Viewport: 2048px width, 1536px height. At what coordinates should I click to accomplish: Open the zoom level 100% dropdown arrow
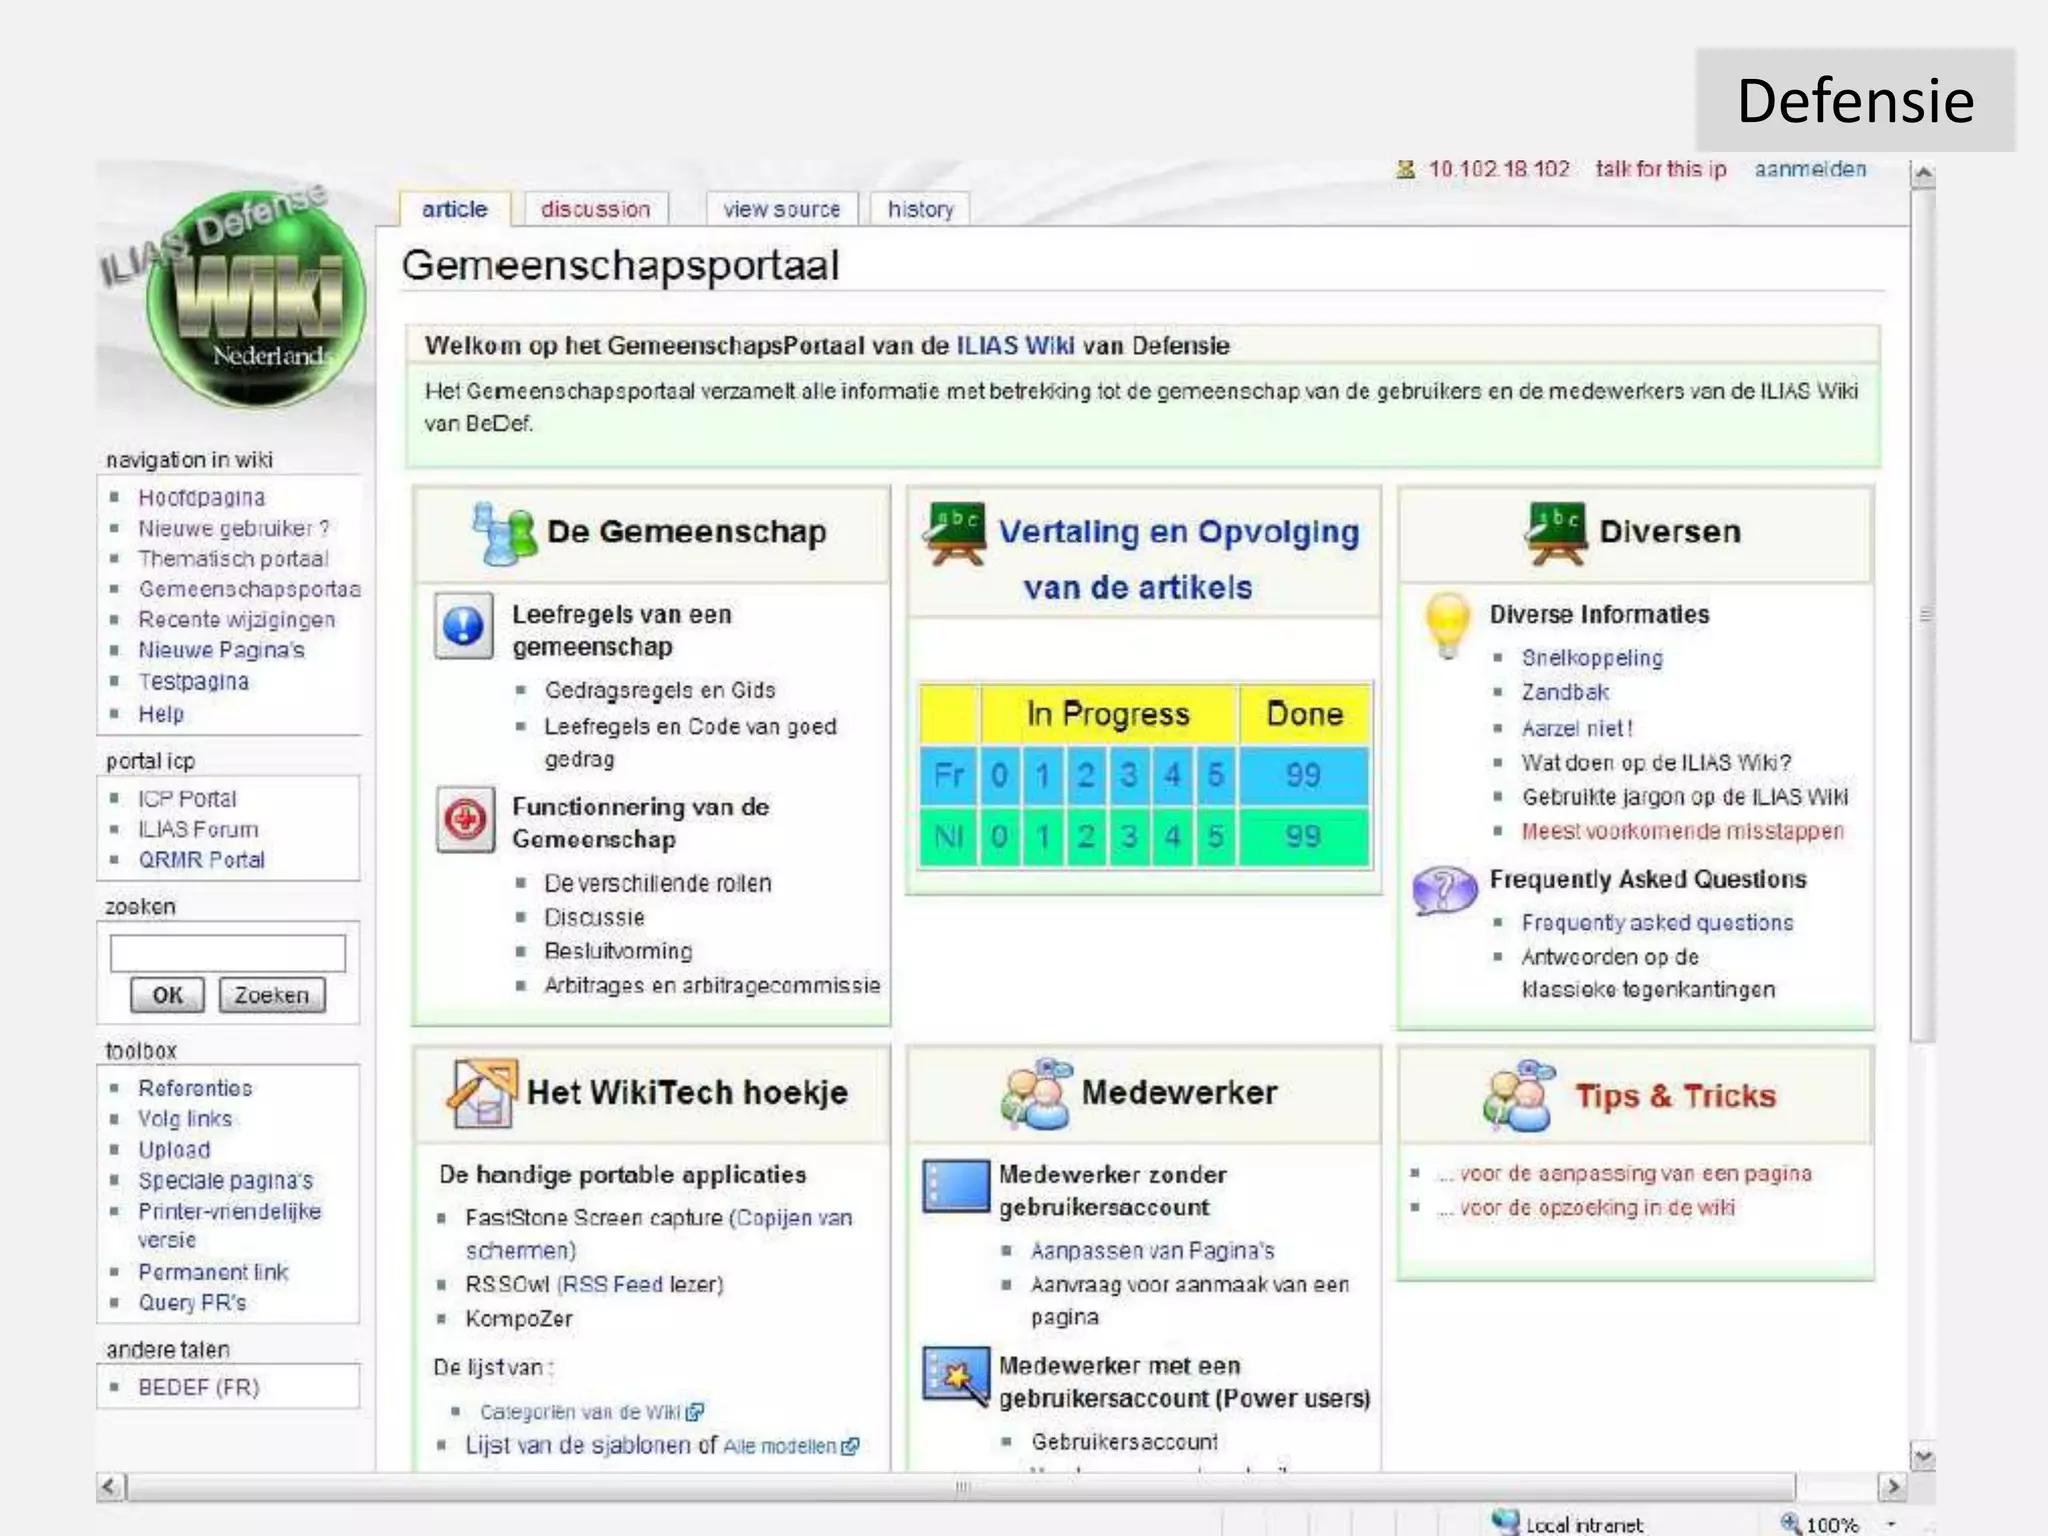(x=1892, y=1524)
